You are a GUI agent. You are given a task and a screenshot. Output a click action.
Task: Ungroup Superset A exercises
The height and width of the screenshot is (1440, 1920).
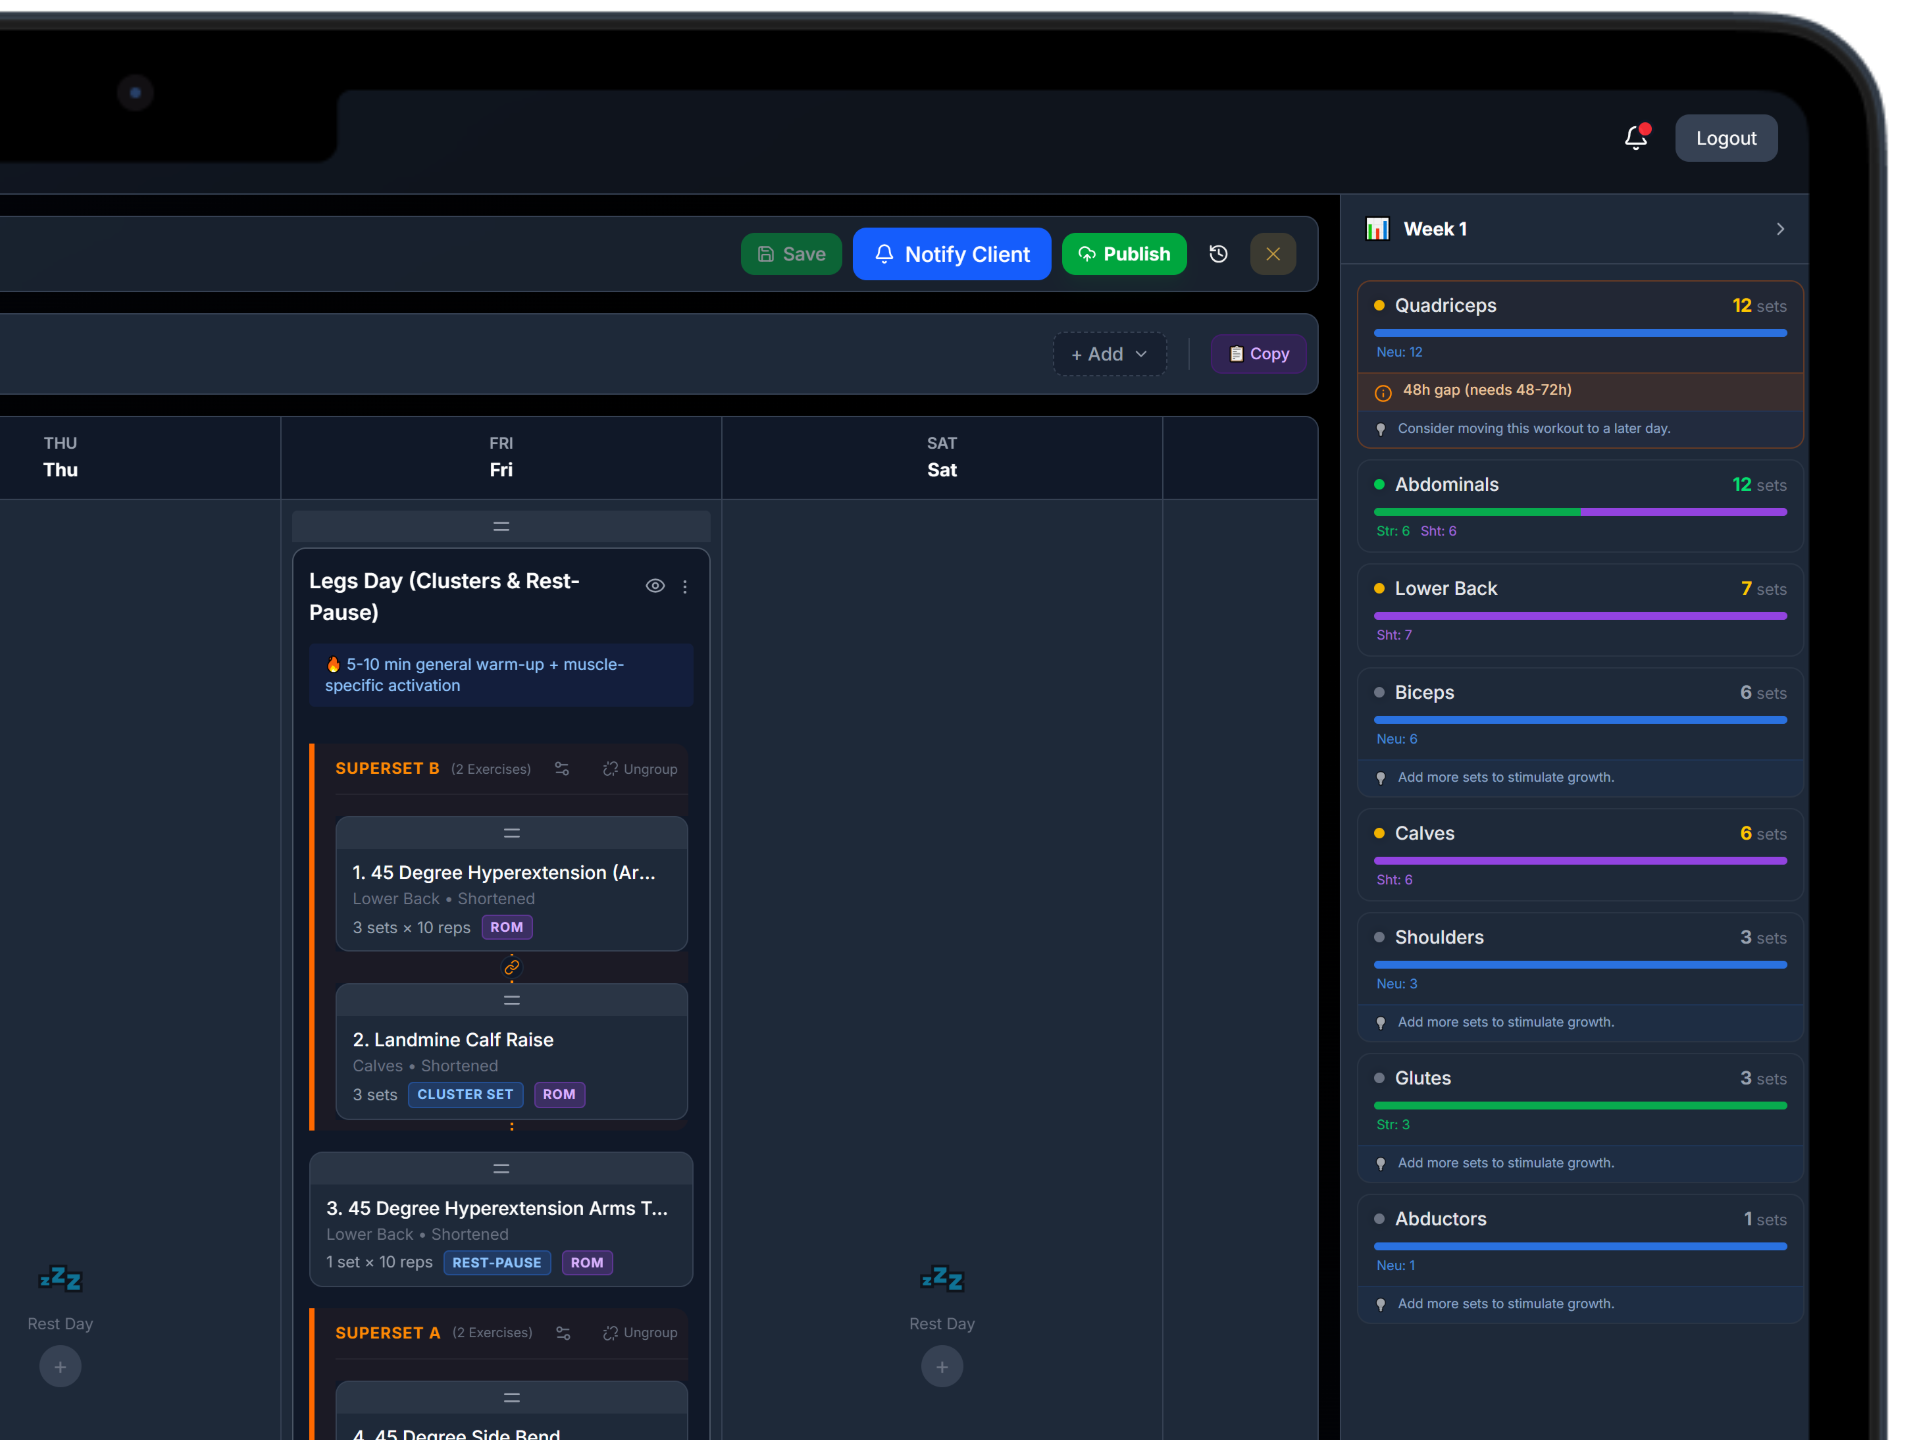[640, 1333]
